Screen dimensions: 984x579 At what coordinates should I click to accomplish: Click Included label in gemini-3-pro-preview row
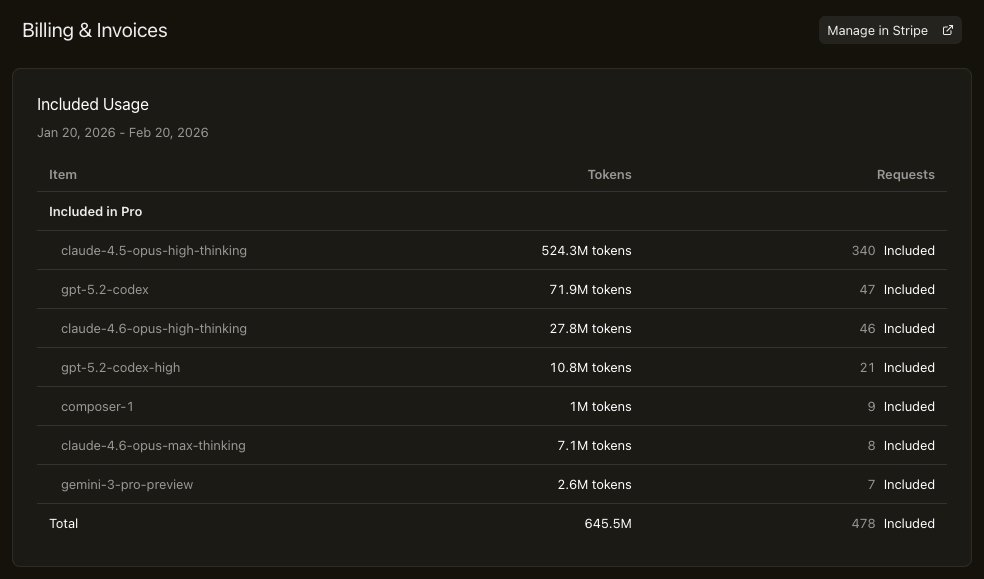coord(909,484)
